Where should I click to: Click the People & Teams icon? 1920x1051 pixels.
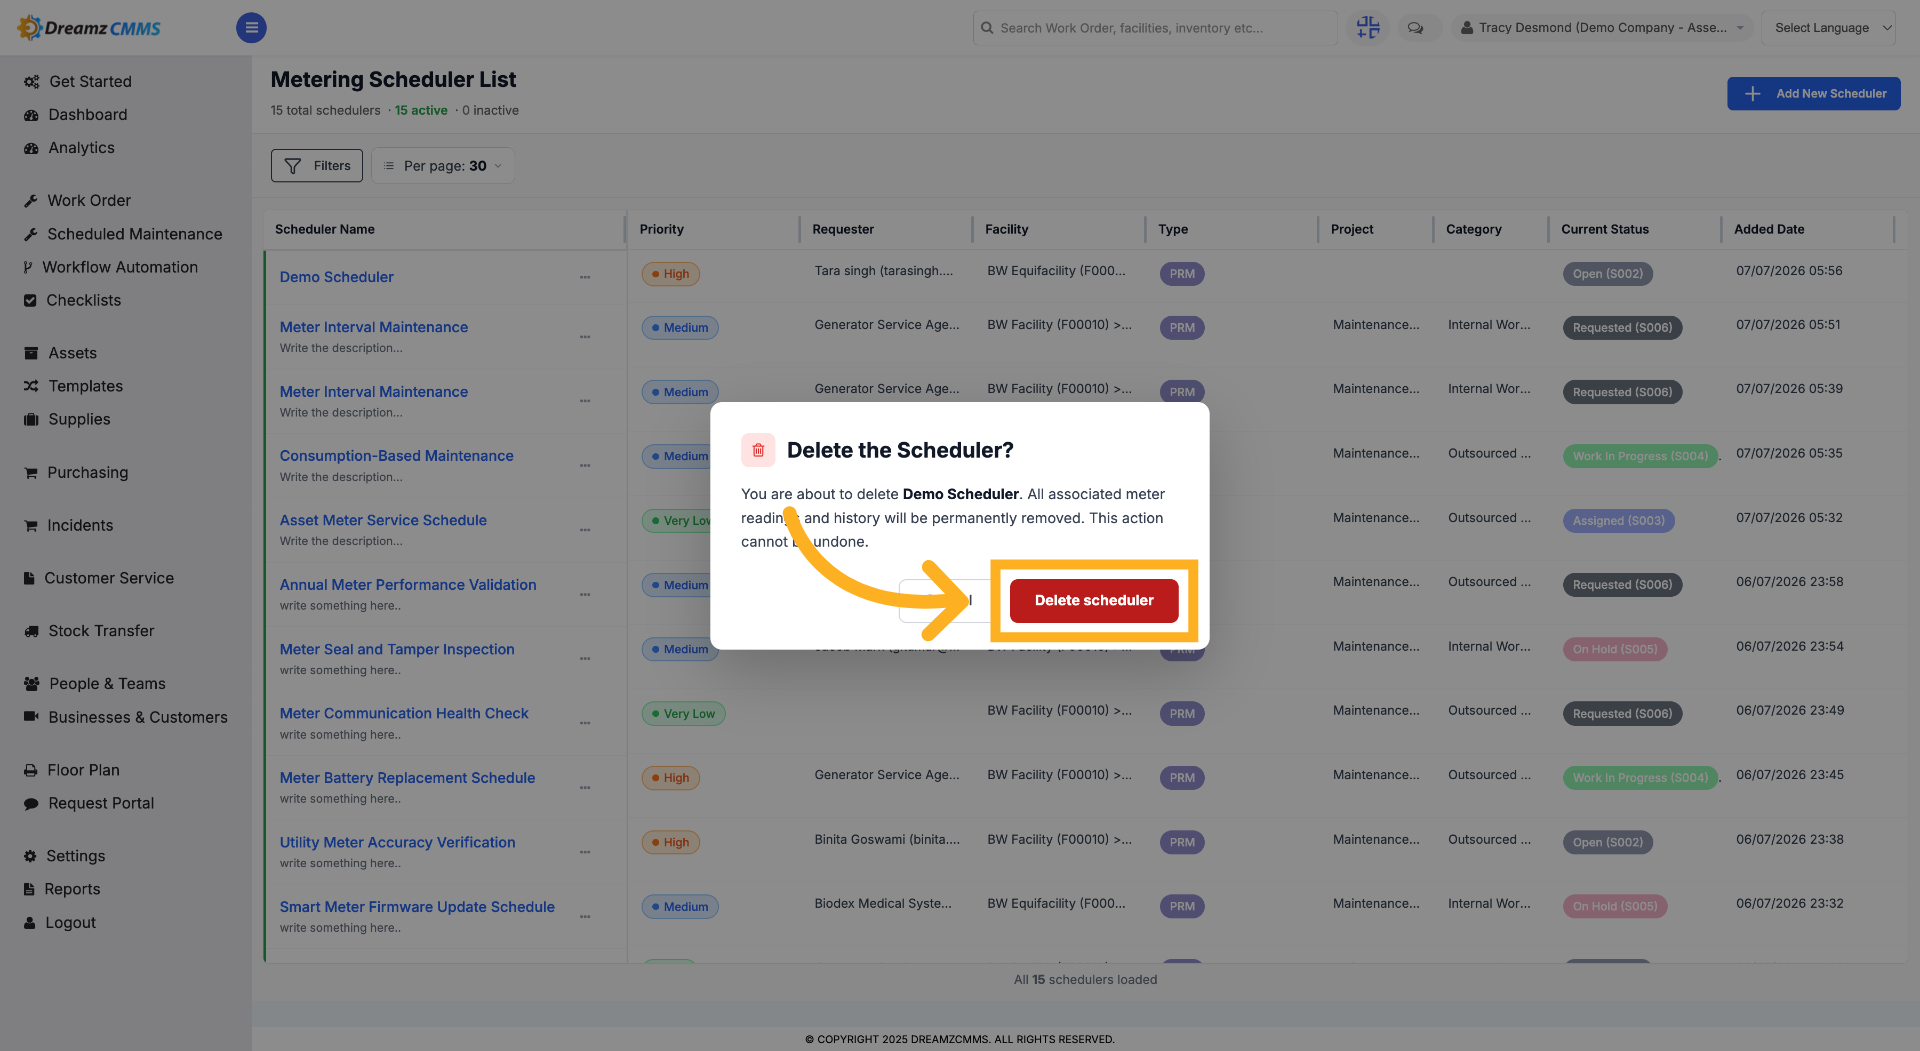31,684
